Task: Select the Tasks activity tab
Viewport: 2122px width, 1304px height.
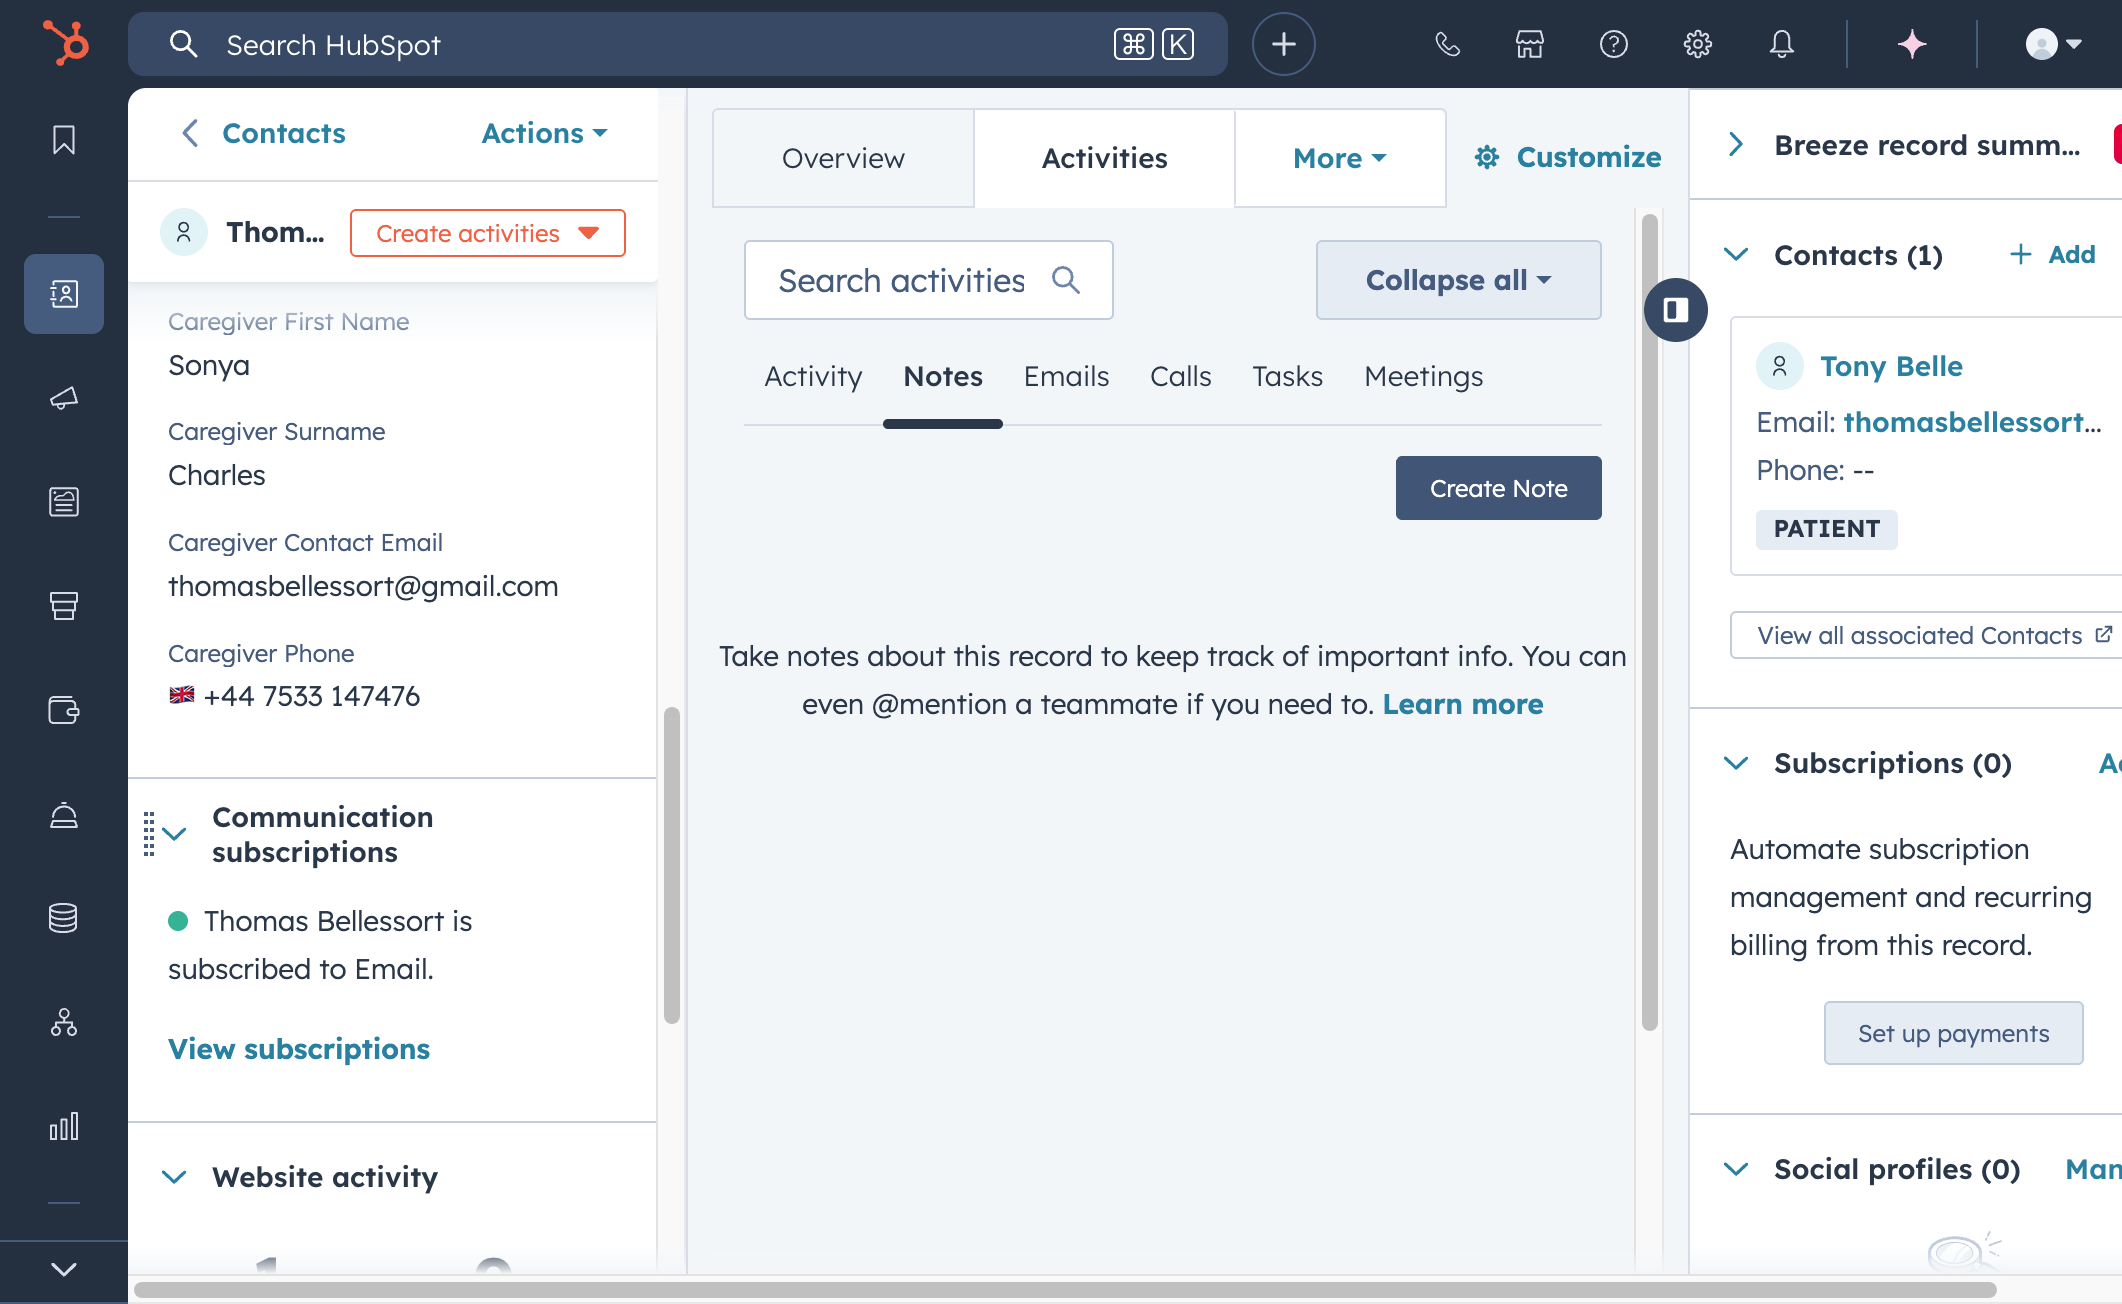Action: click(x=1287, y=376)
